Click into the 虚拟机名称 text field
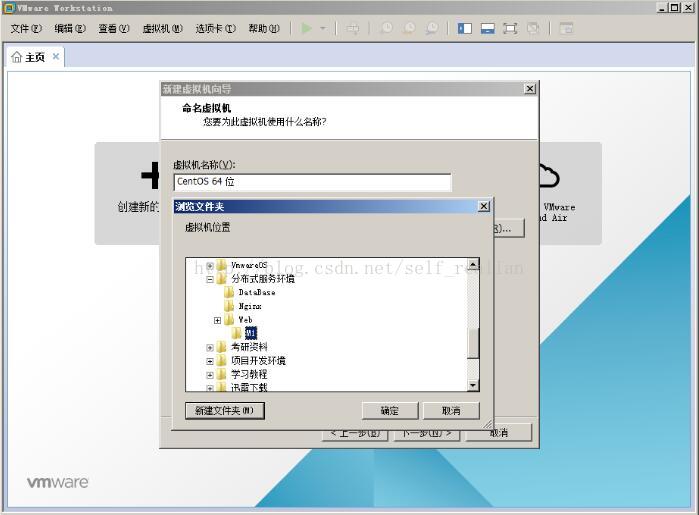This screenshot has height=515, width=699. pyautogui.click(x=312, y=182)
